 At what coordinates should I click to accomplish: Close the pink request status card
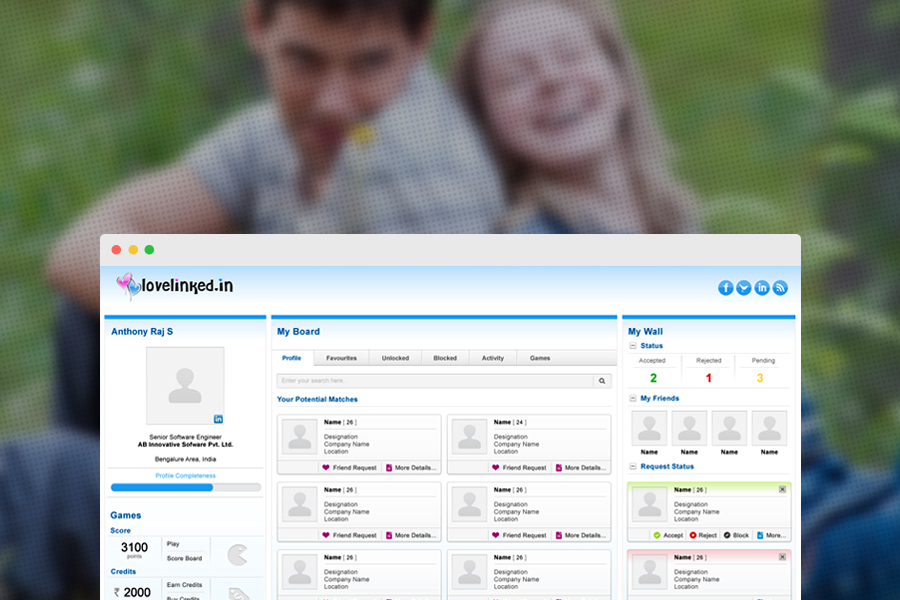click(x=782, y=557)
